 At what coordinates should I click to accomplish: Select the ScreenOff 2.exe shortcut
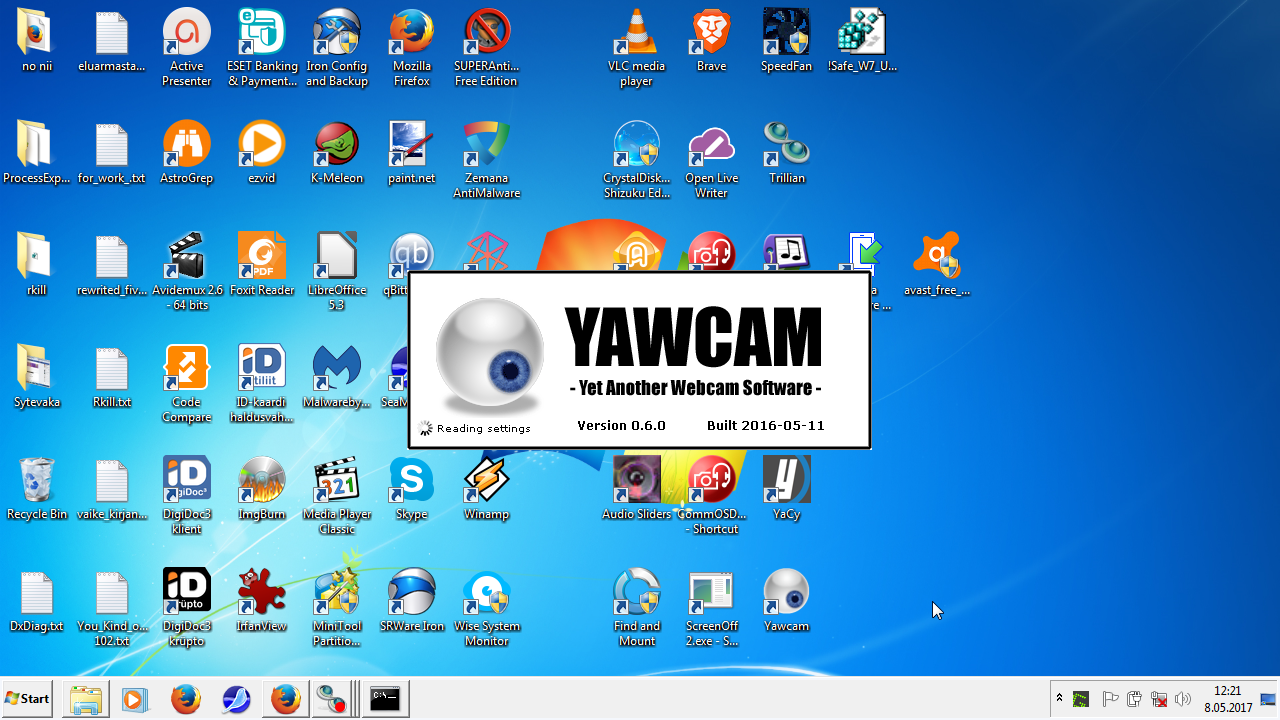[711, 608]
